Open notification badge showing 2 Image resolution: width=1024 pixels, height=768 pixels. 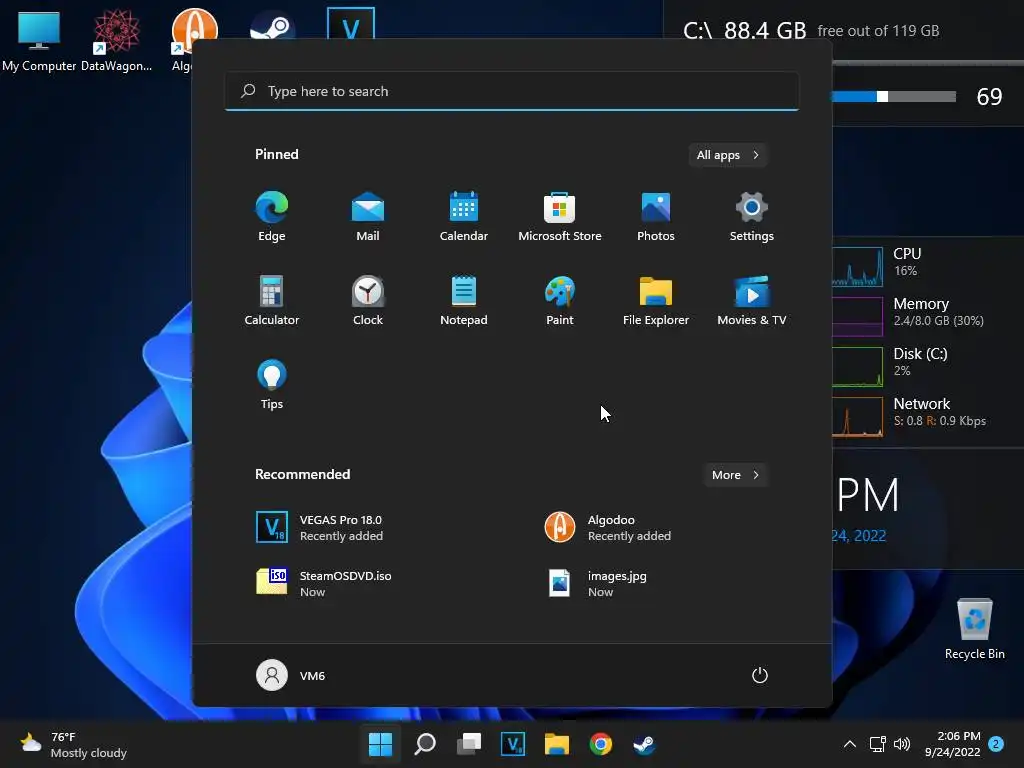click(996, 744)
